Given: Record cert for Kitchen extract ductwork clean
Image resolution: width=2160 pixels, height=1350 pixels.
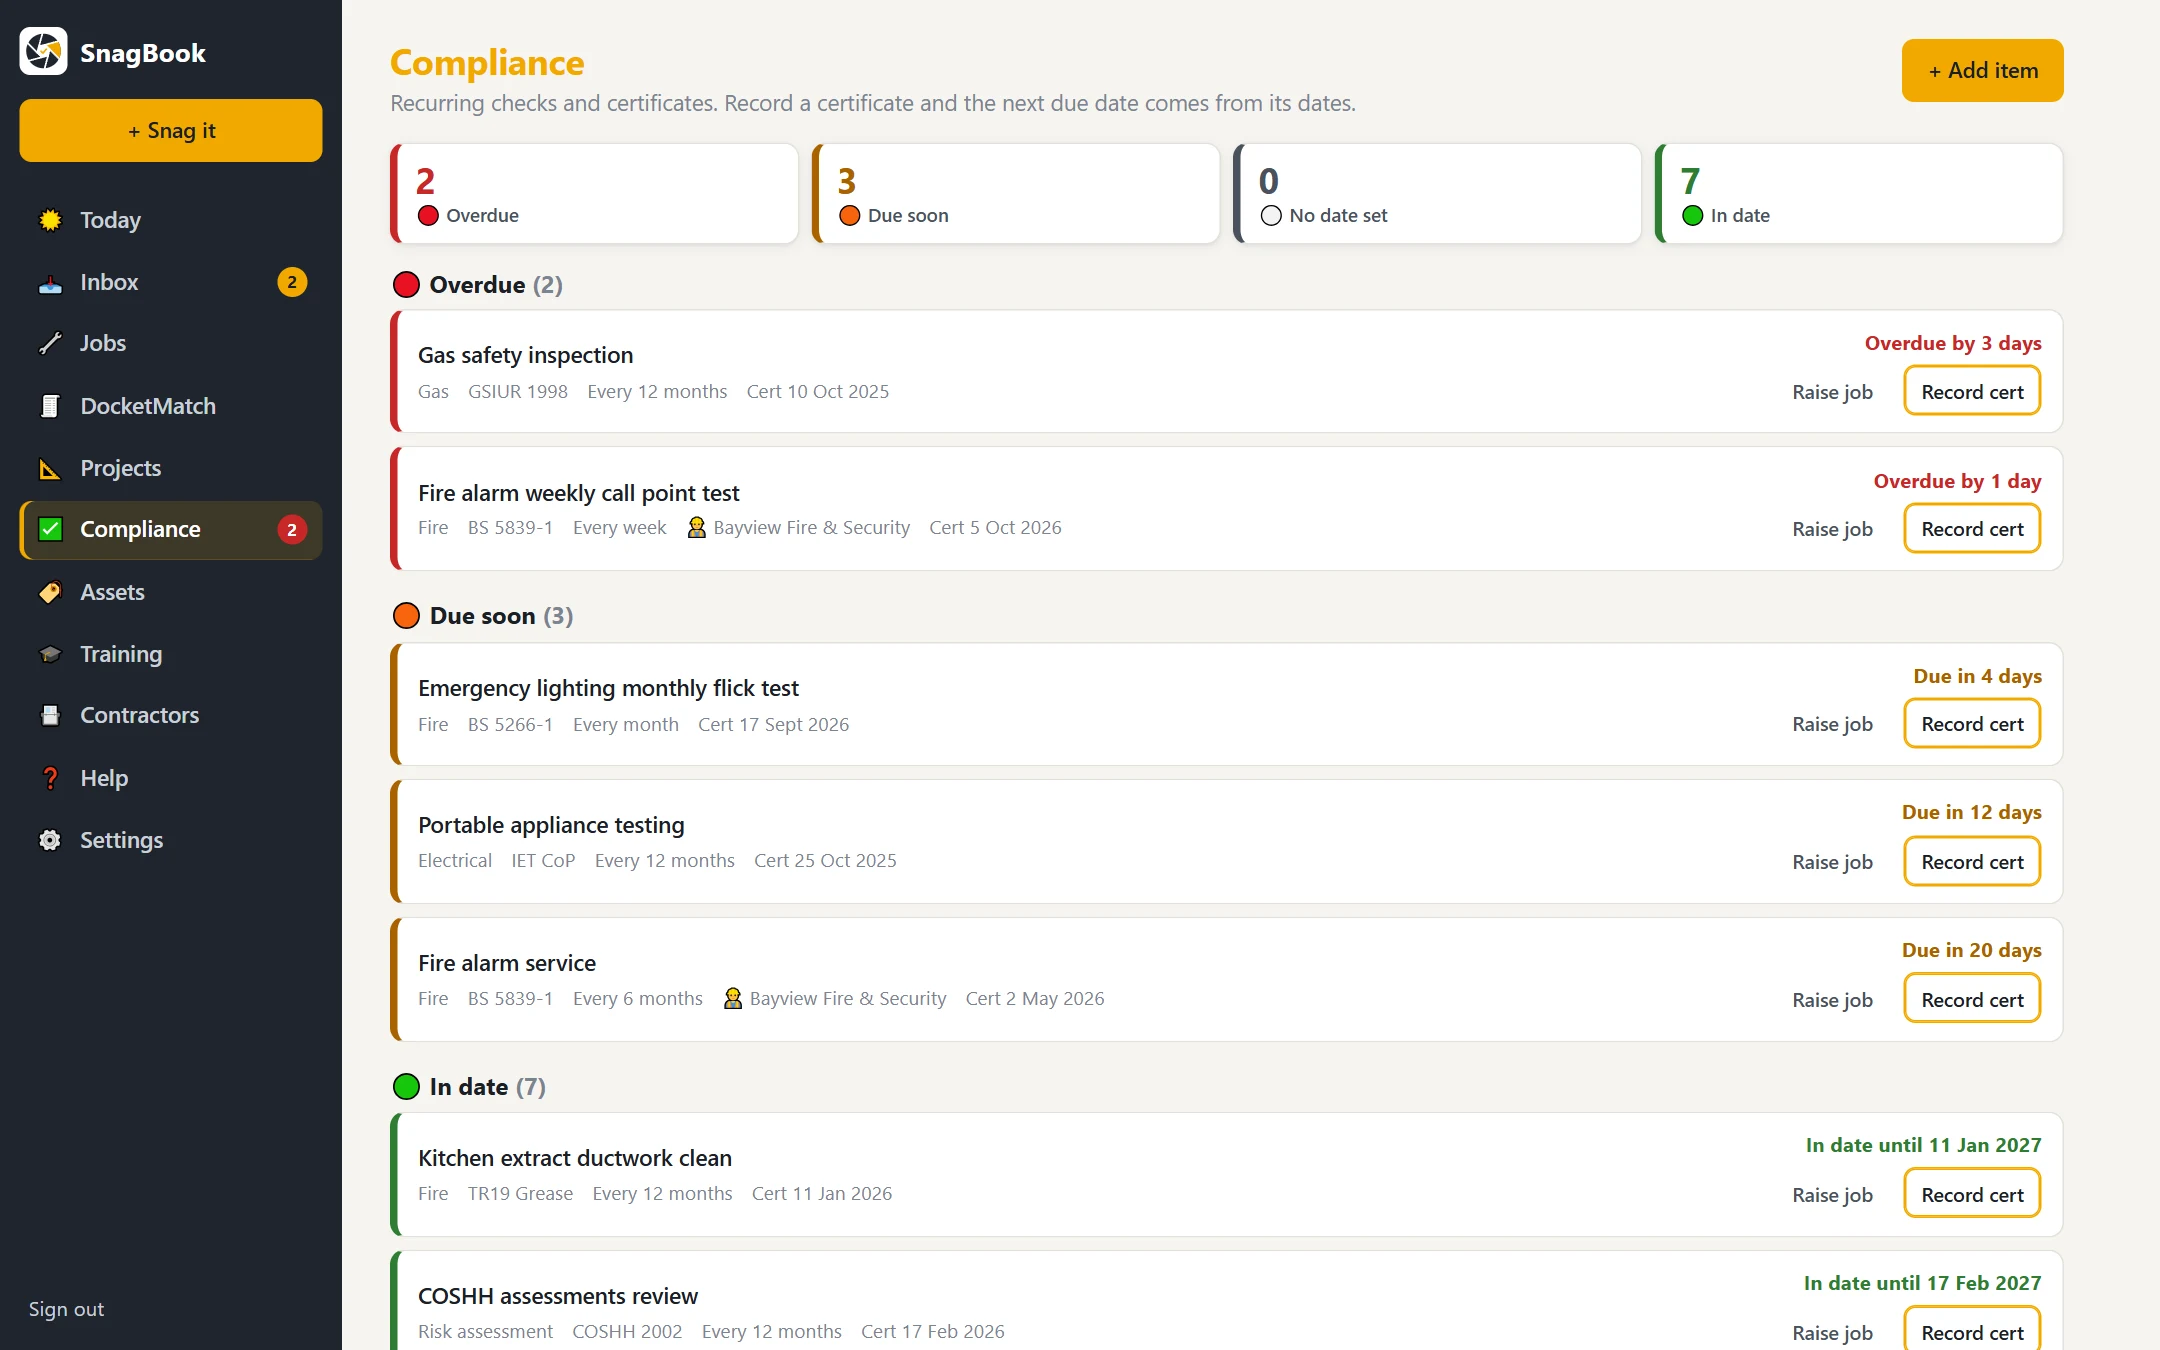Looking at the screenshot, I should [1972, 1194].
